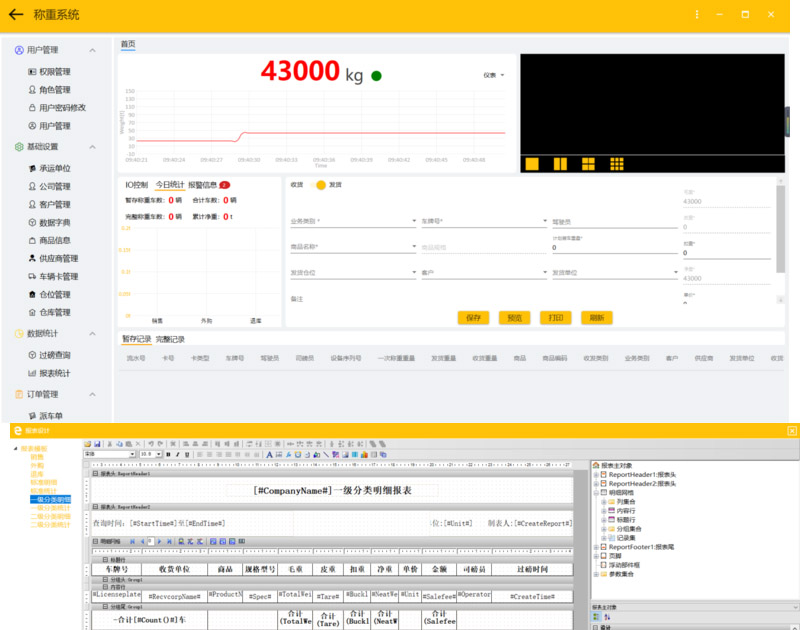Click the back arrow in title bar
Image resolution: width=800 pixels, height=630 pixels.
[x=16, y=15]
